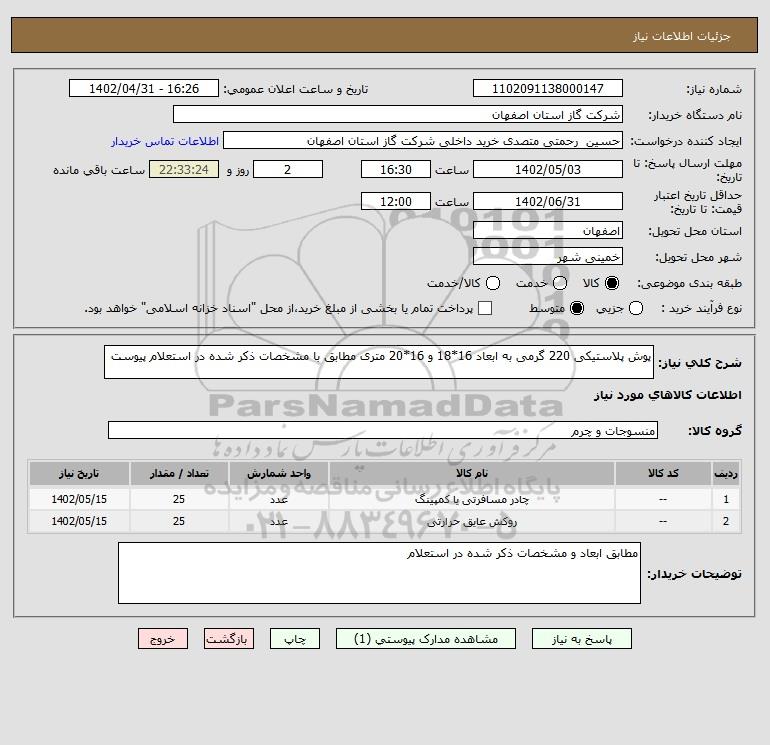770x745 pixels.
Task: Select the خدمت radio button
Action: click(x=560, y=283)
